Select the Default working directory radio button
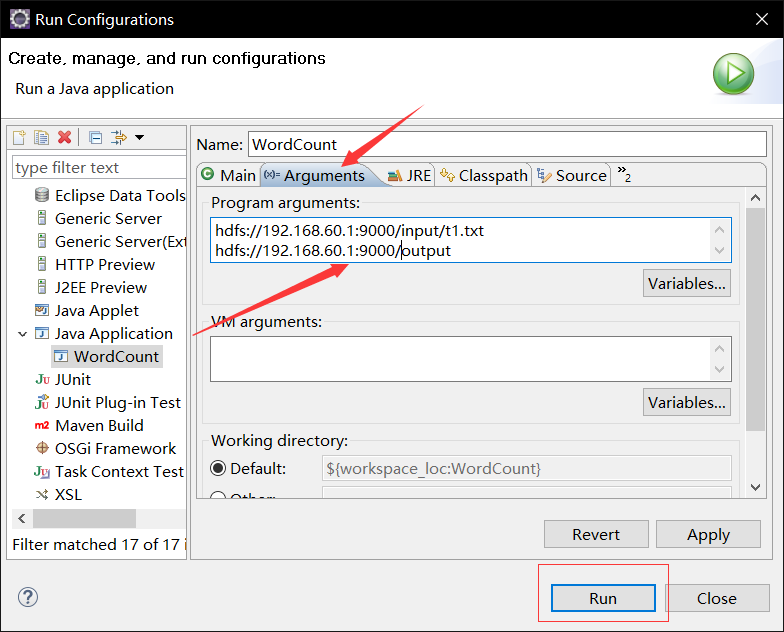The image size is (784, 632). pyautogui.click(x=218, y=468)
